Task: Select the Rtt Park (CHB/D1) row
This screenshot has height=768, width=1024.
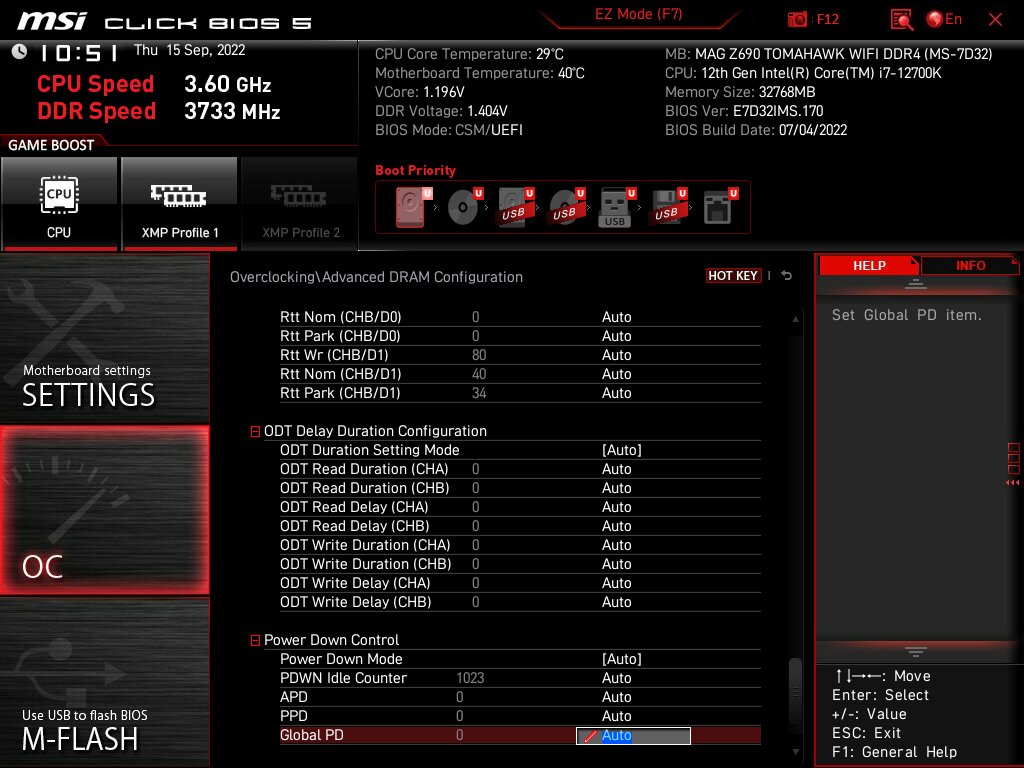Action: point(520,392)
